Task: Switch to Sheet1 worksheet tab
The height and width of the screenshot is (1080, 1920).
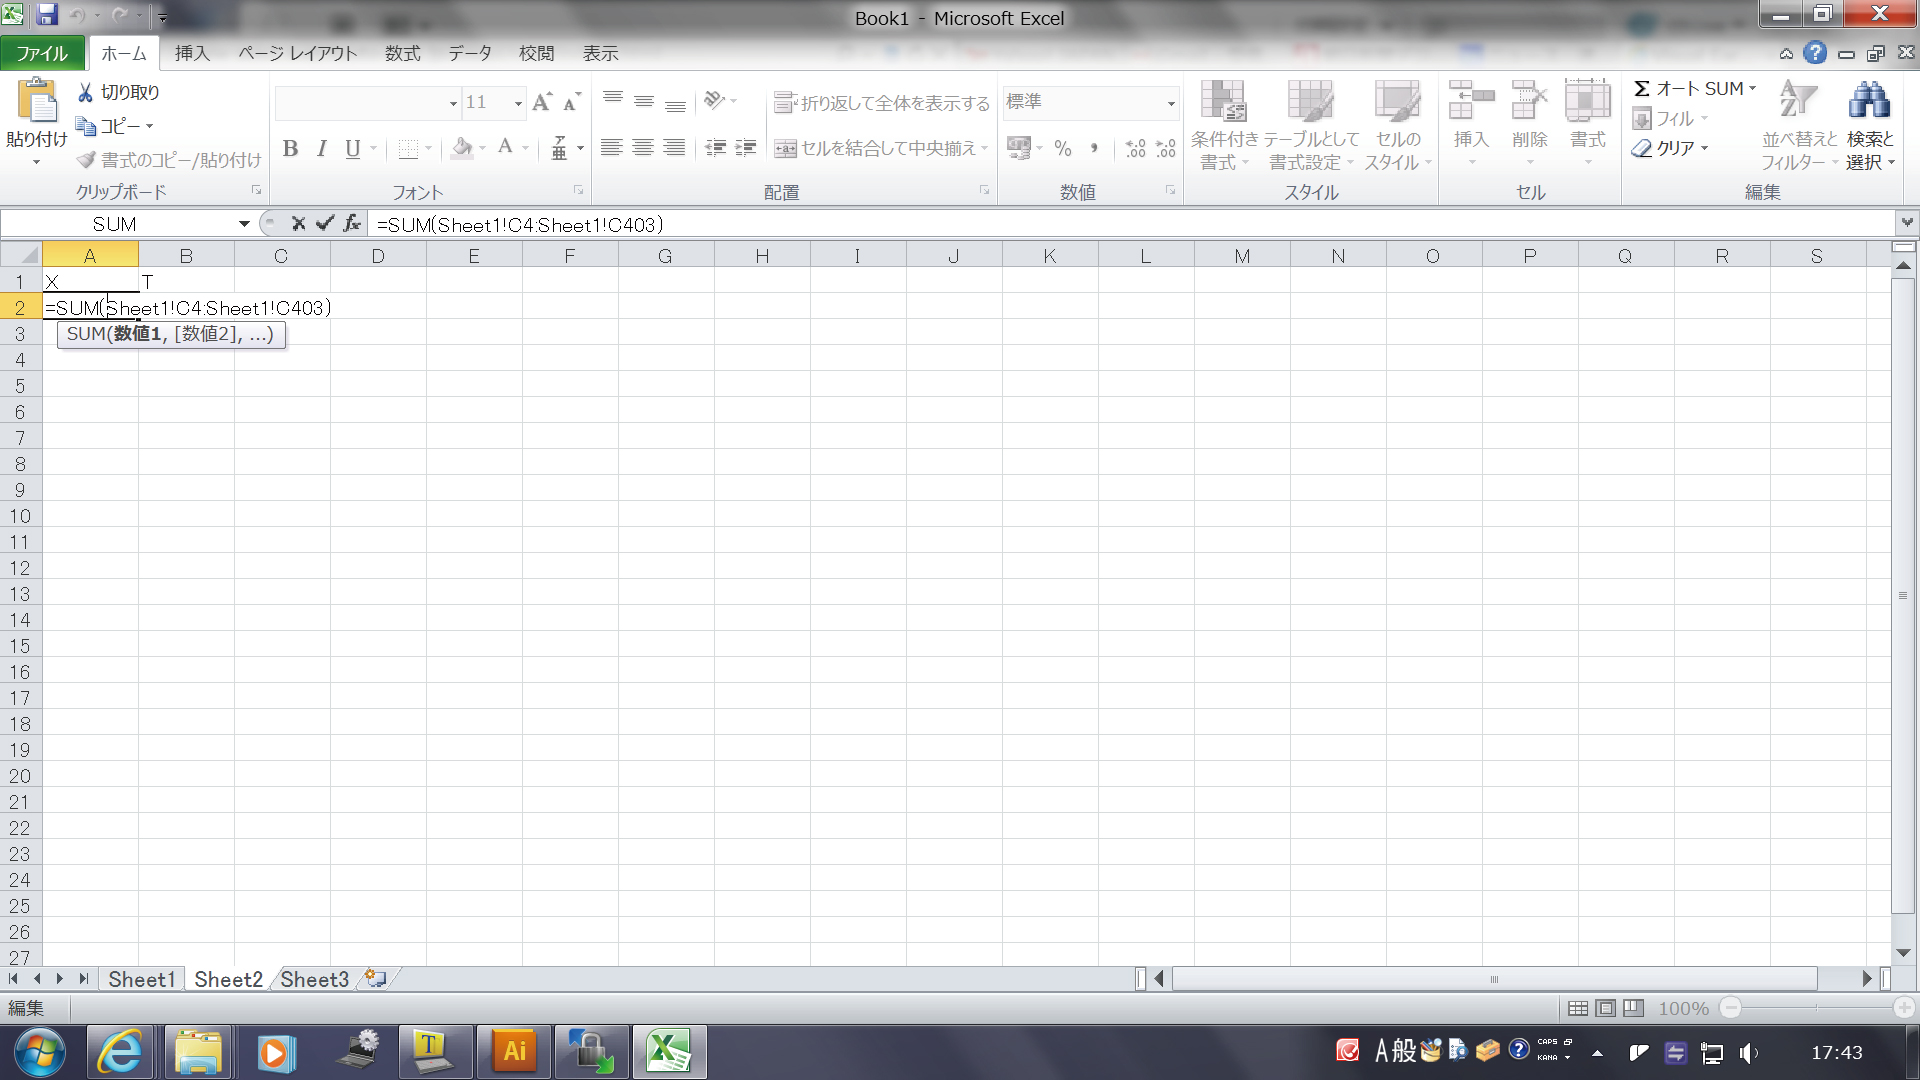Action: [141, 979]
